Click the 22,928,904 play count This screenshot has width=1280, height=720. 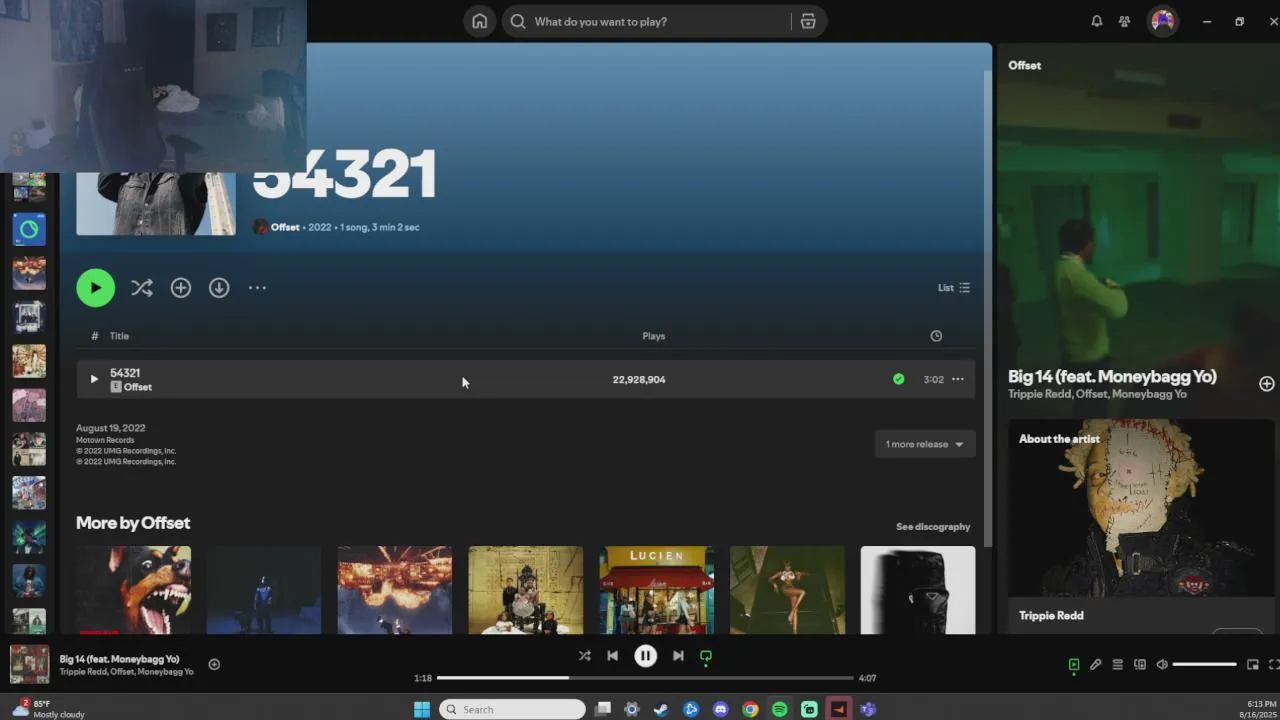pos(639,380)
